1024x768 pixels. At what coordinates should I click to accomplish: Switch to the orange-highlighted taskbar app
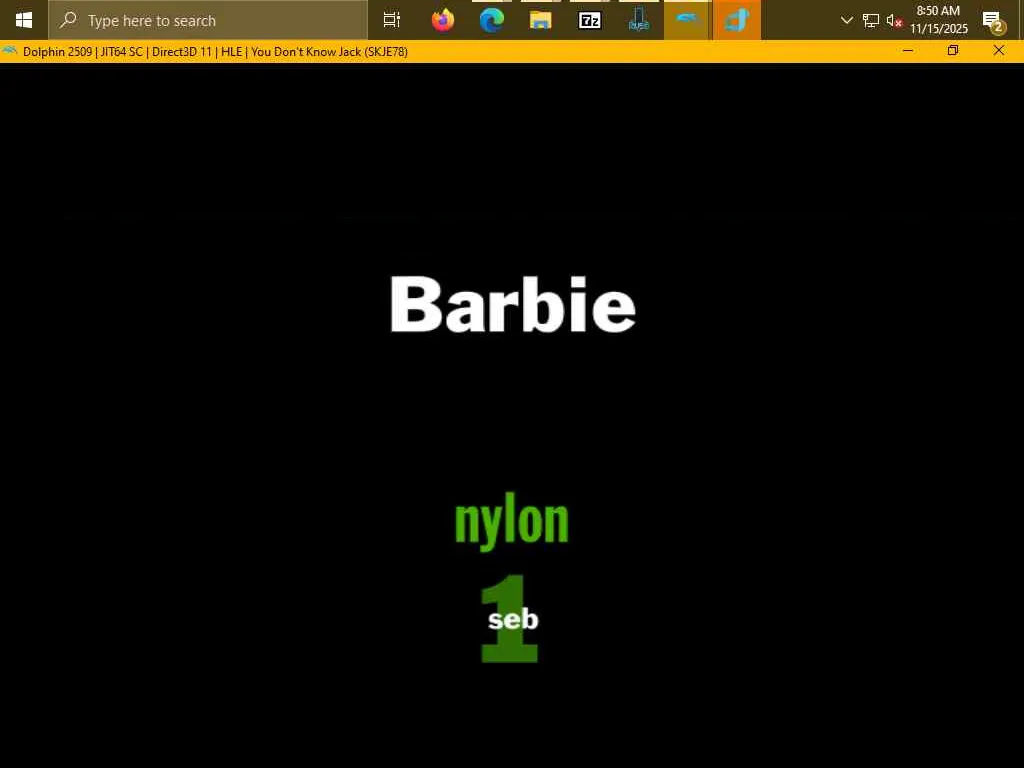tap(737, 20)
